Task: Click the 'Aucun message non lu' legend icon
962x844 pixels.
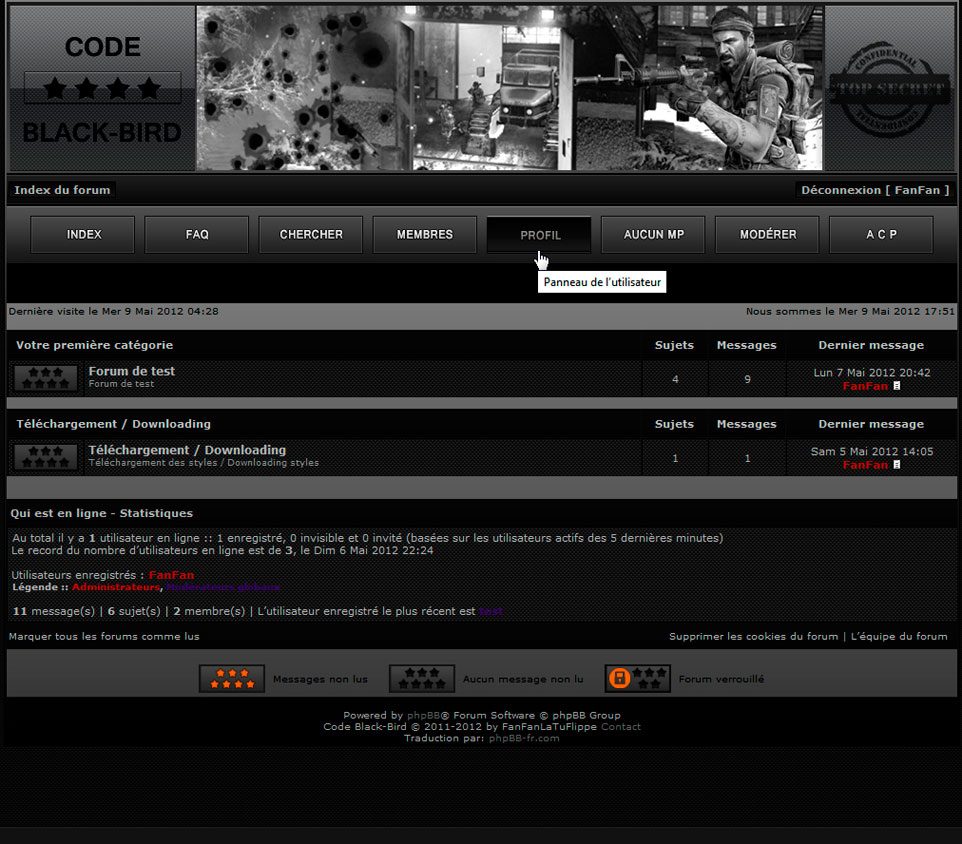Action: (x=422, y=679)
